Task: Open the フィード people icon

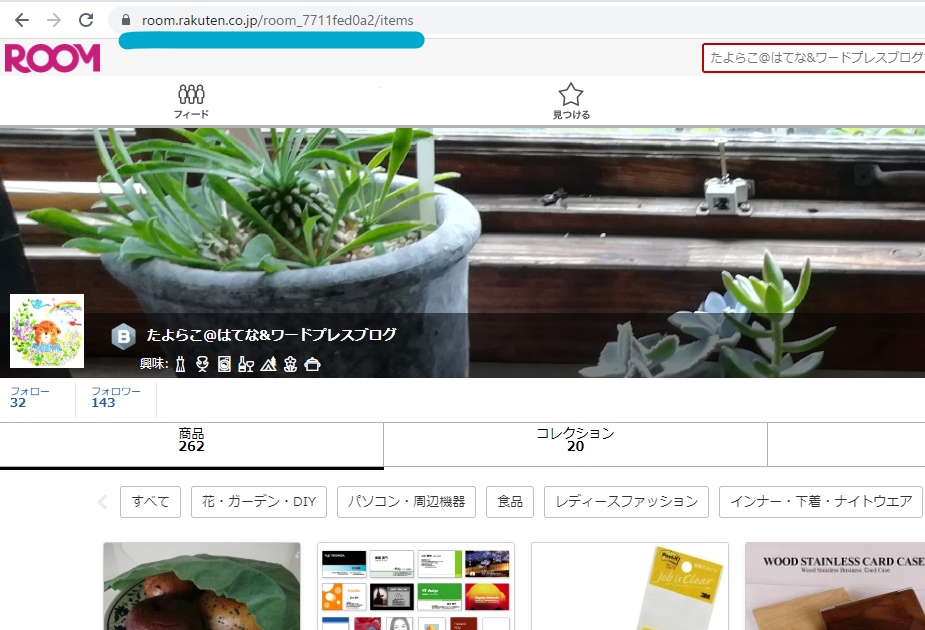Action: (191, 101)
